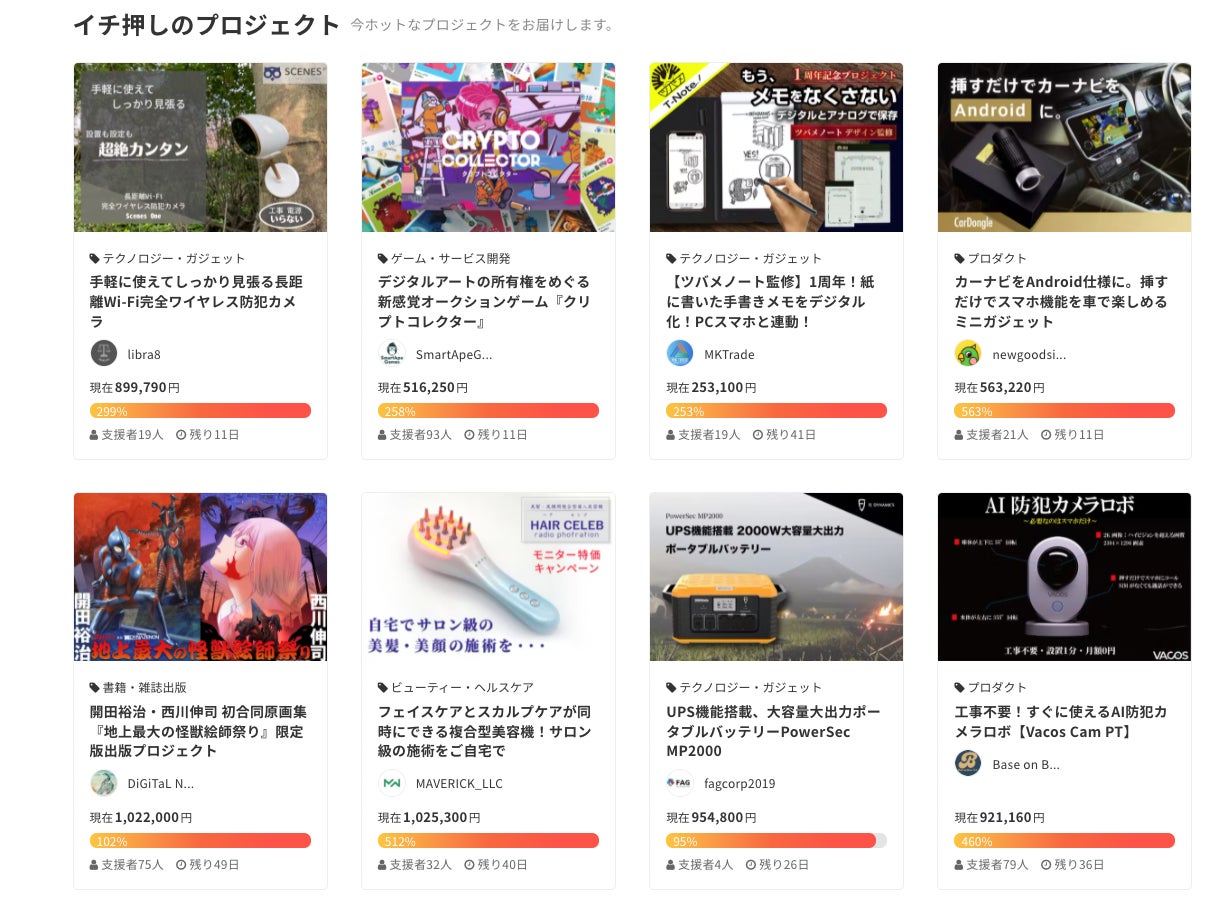
Task: Click CarDongle Android car-navi thumbnail
Action: tap(1064, 148)
